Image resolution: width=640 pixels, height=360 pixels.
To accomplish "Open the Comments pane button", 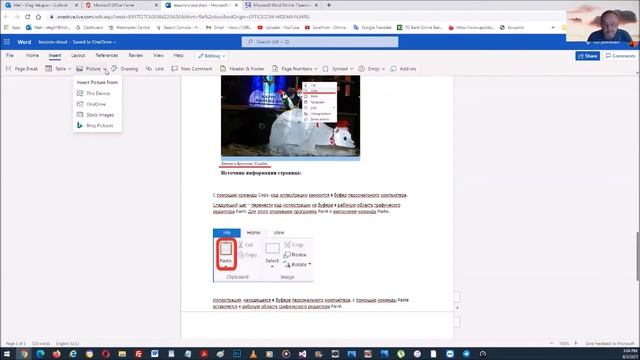I will click(620, 56).
